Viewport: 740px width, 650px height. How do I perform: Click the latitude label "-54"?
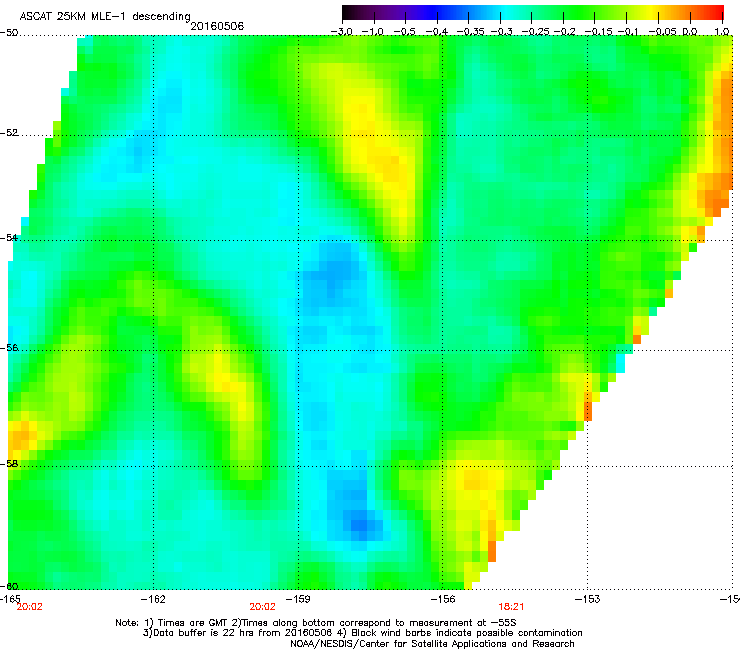(9, 237)
